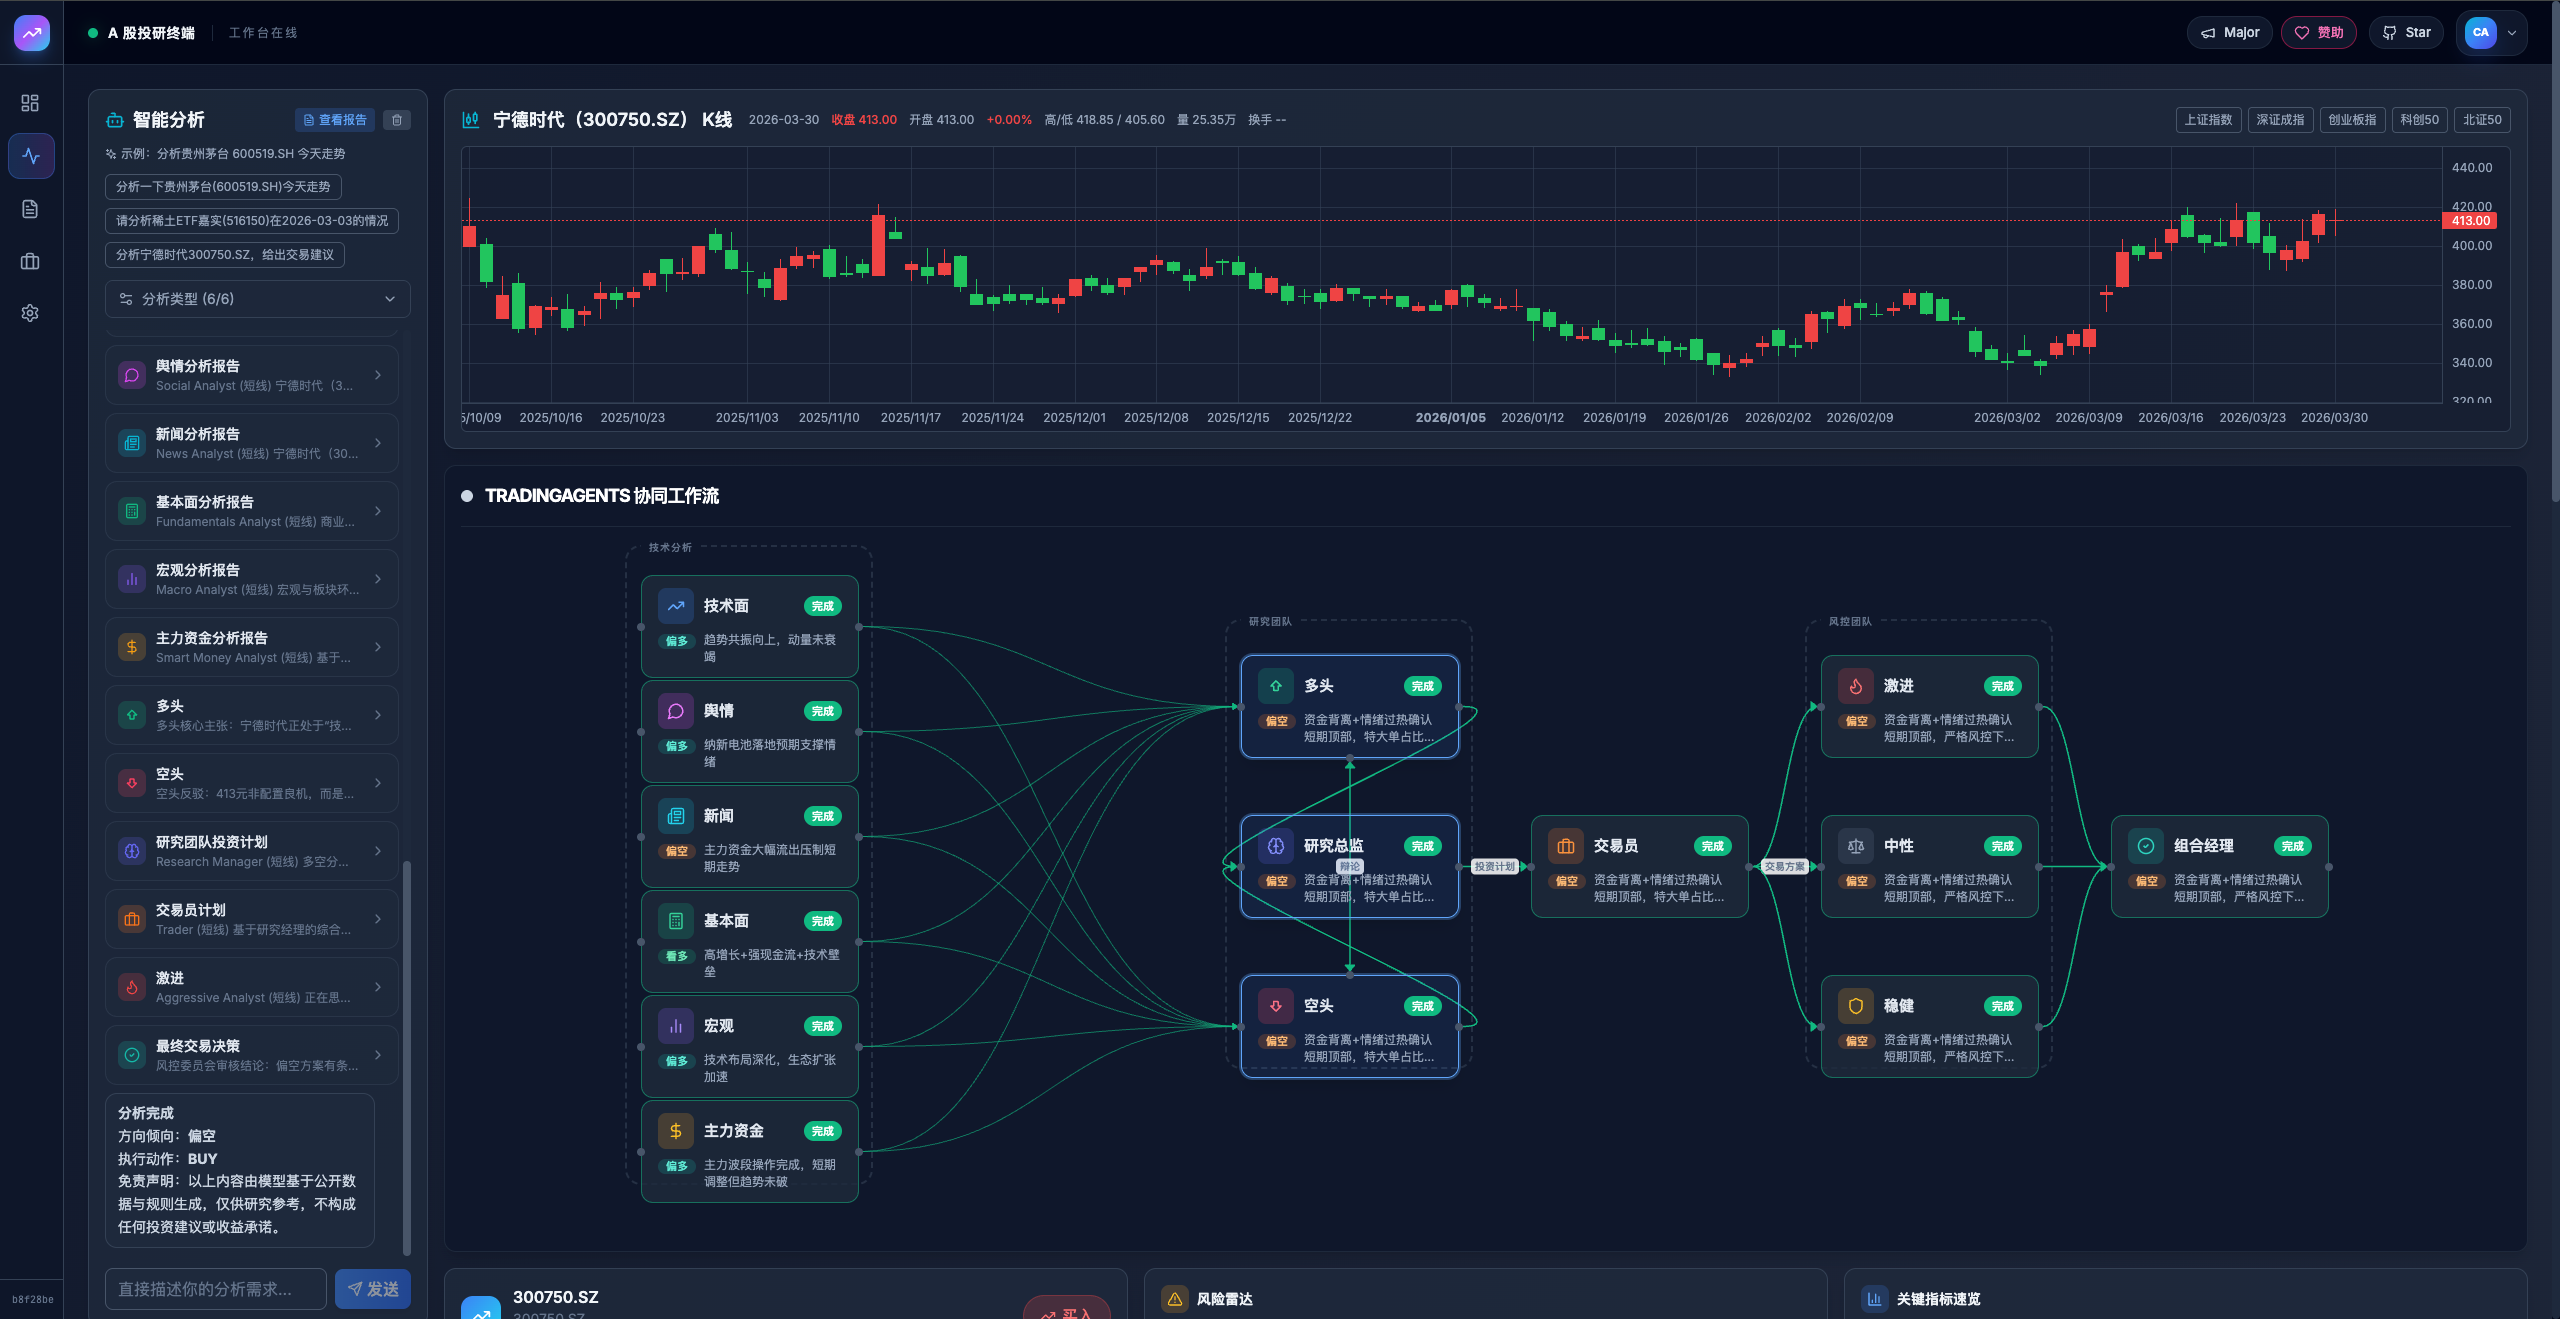The height and width of the screenshot is (1319, 2560).
Task: Expand the 舆情分析报告 row chevron
Action: 378,375
